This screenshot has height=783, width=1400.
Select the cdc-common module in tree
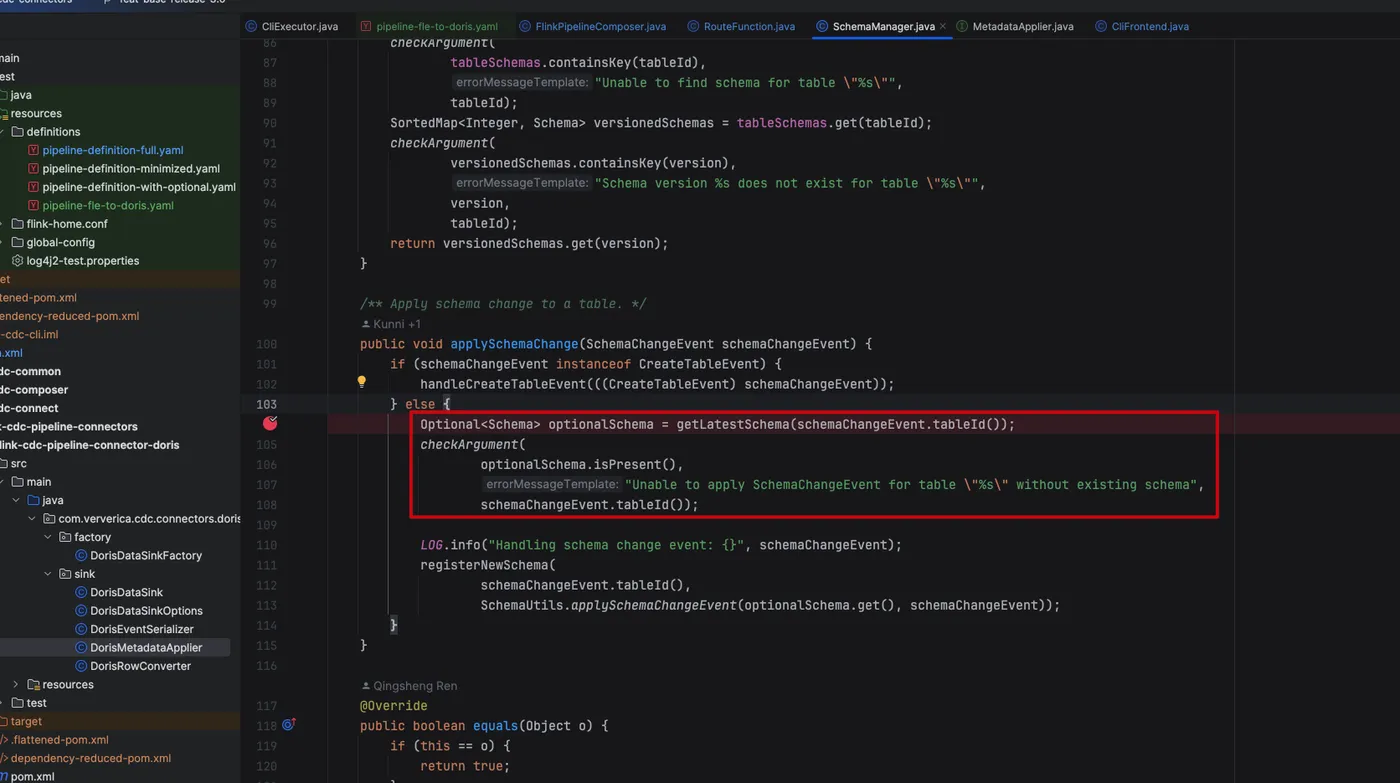tap(31, 371)
